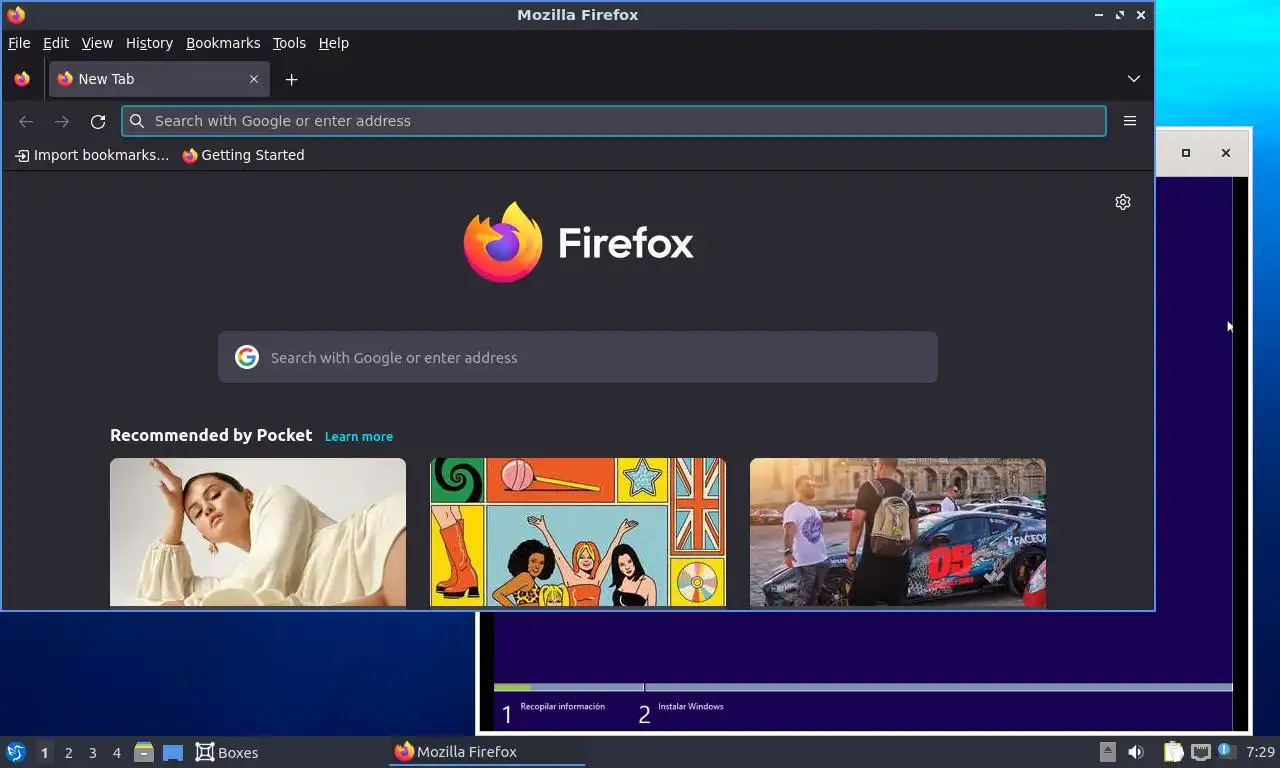Open the LXQt application menu

tap(15, 752)
